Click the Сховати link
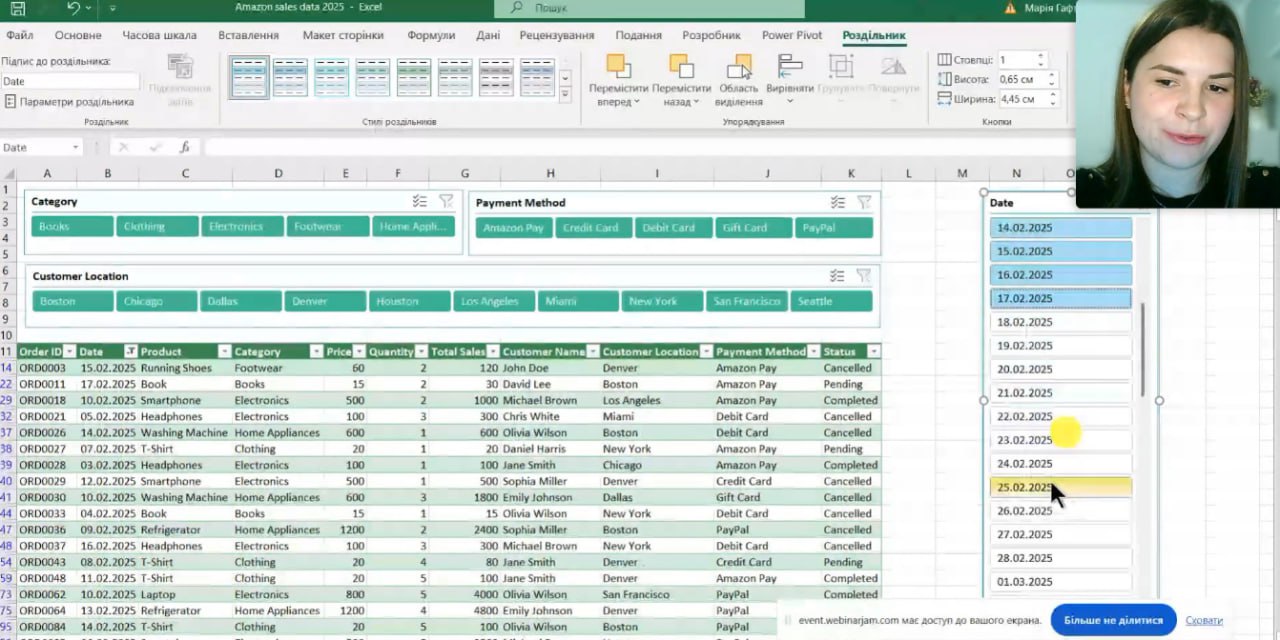1280x640 pixels. [x=1204, y=620]
